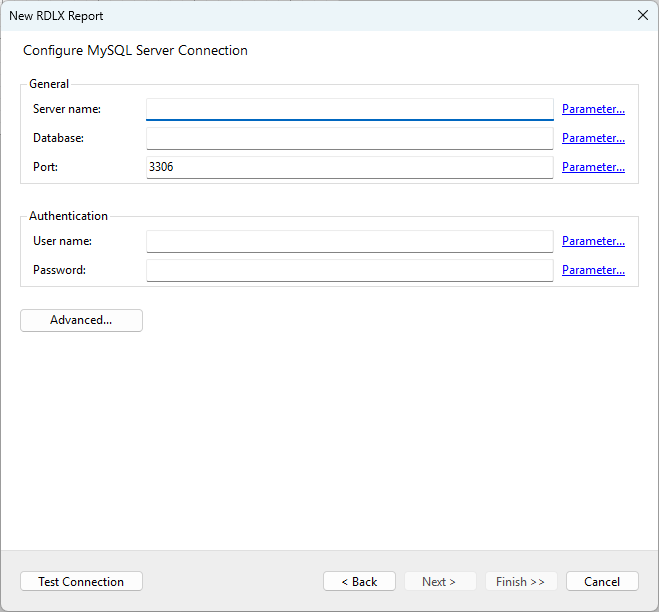The height and width of the screenshot is (612, 659).
Task: Focus the Password input field
Action: (x=350, y=270)
